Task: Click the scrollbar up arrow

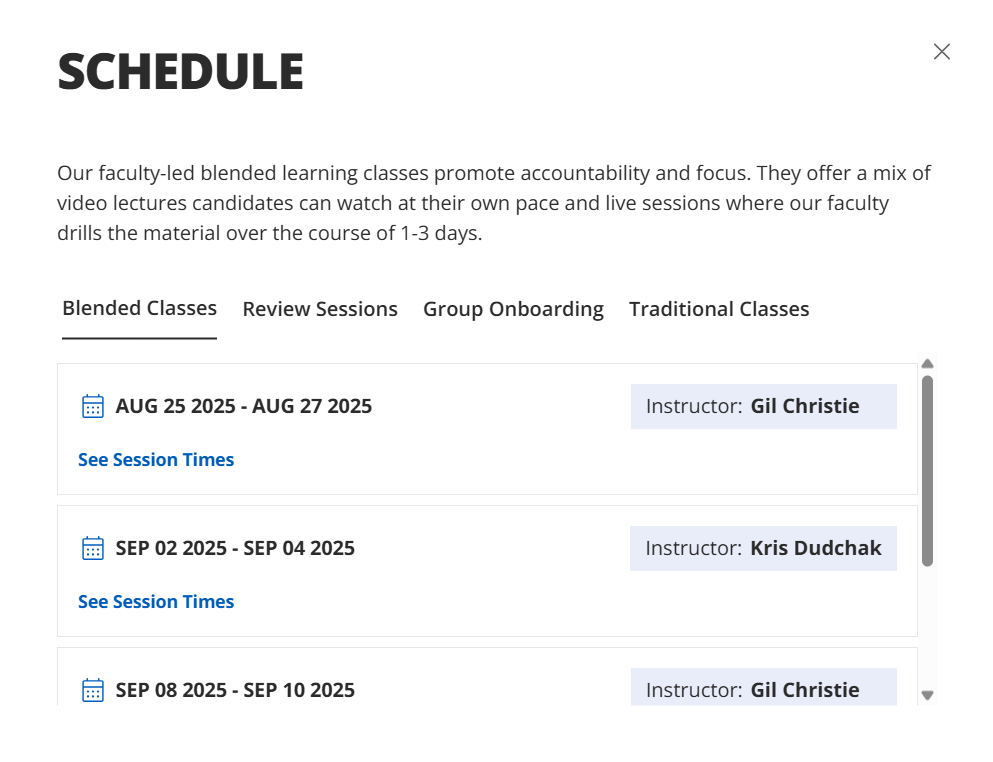Action: tap(927, 364)
